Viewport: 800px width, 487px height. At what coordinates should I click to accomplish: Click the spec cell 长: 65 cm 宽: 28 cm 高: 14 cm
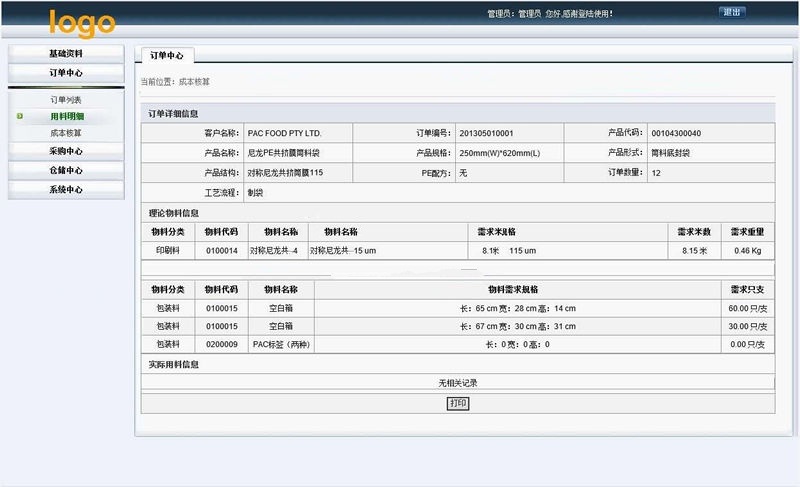518,309
